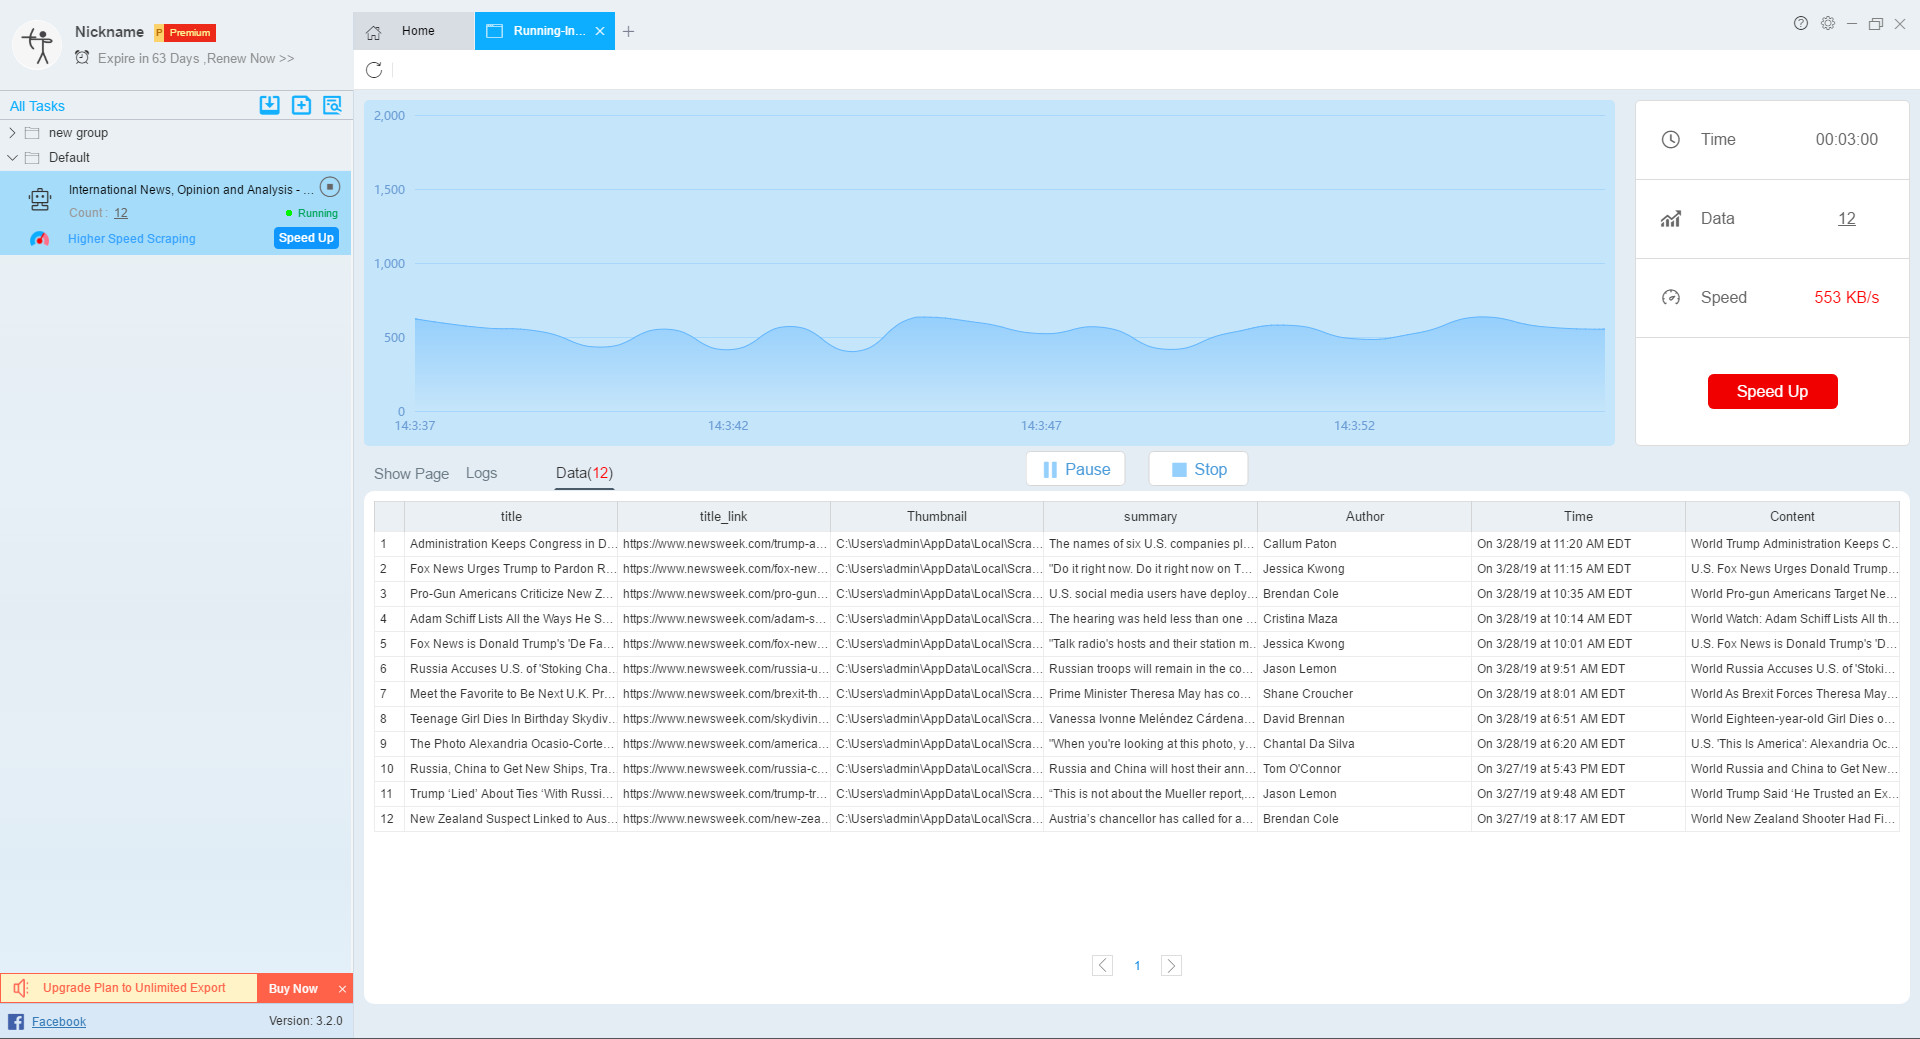
Task: Pause the scraping task
Action: click(1076, 469)
